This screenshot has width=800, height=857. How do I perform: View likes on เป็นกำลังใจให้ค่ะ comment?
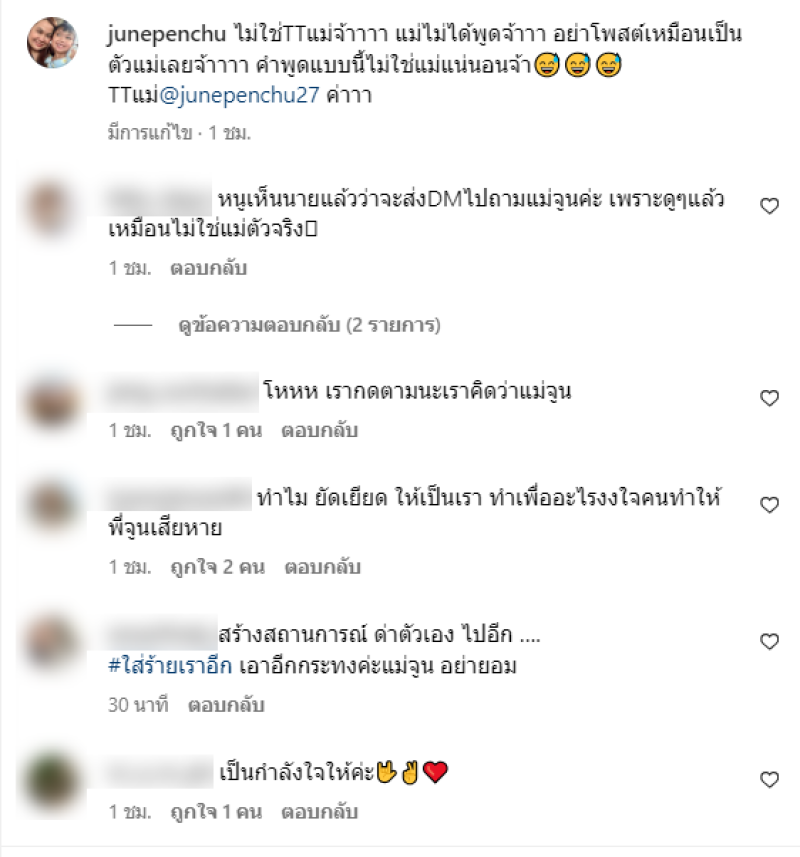point(216,812)
